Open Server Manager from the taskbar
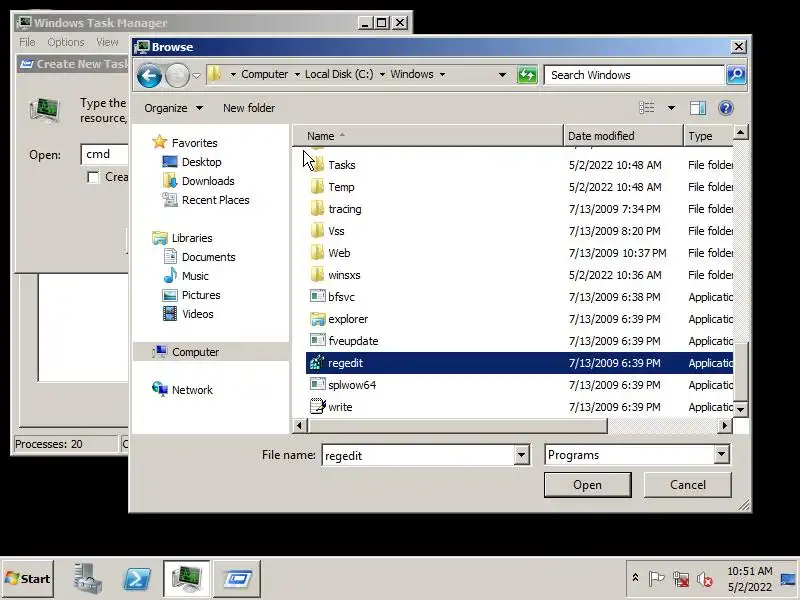Viewport: 800px width, 600px height. pyautogui.click(x=87, y=579)
